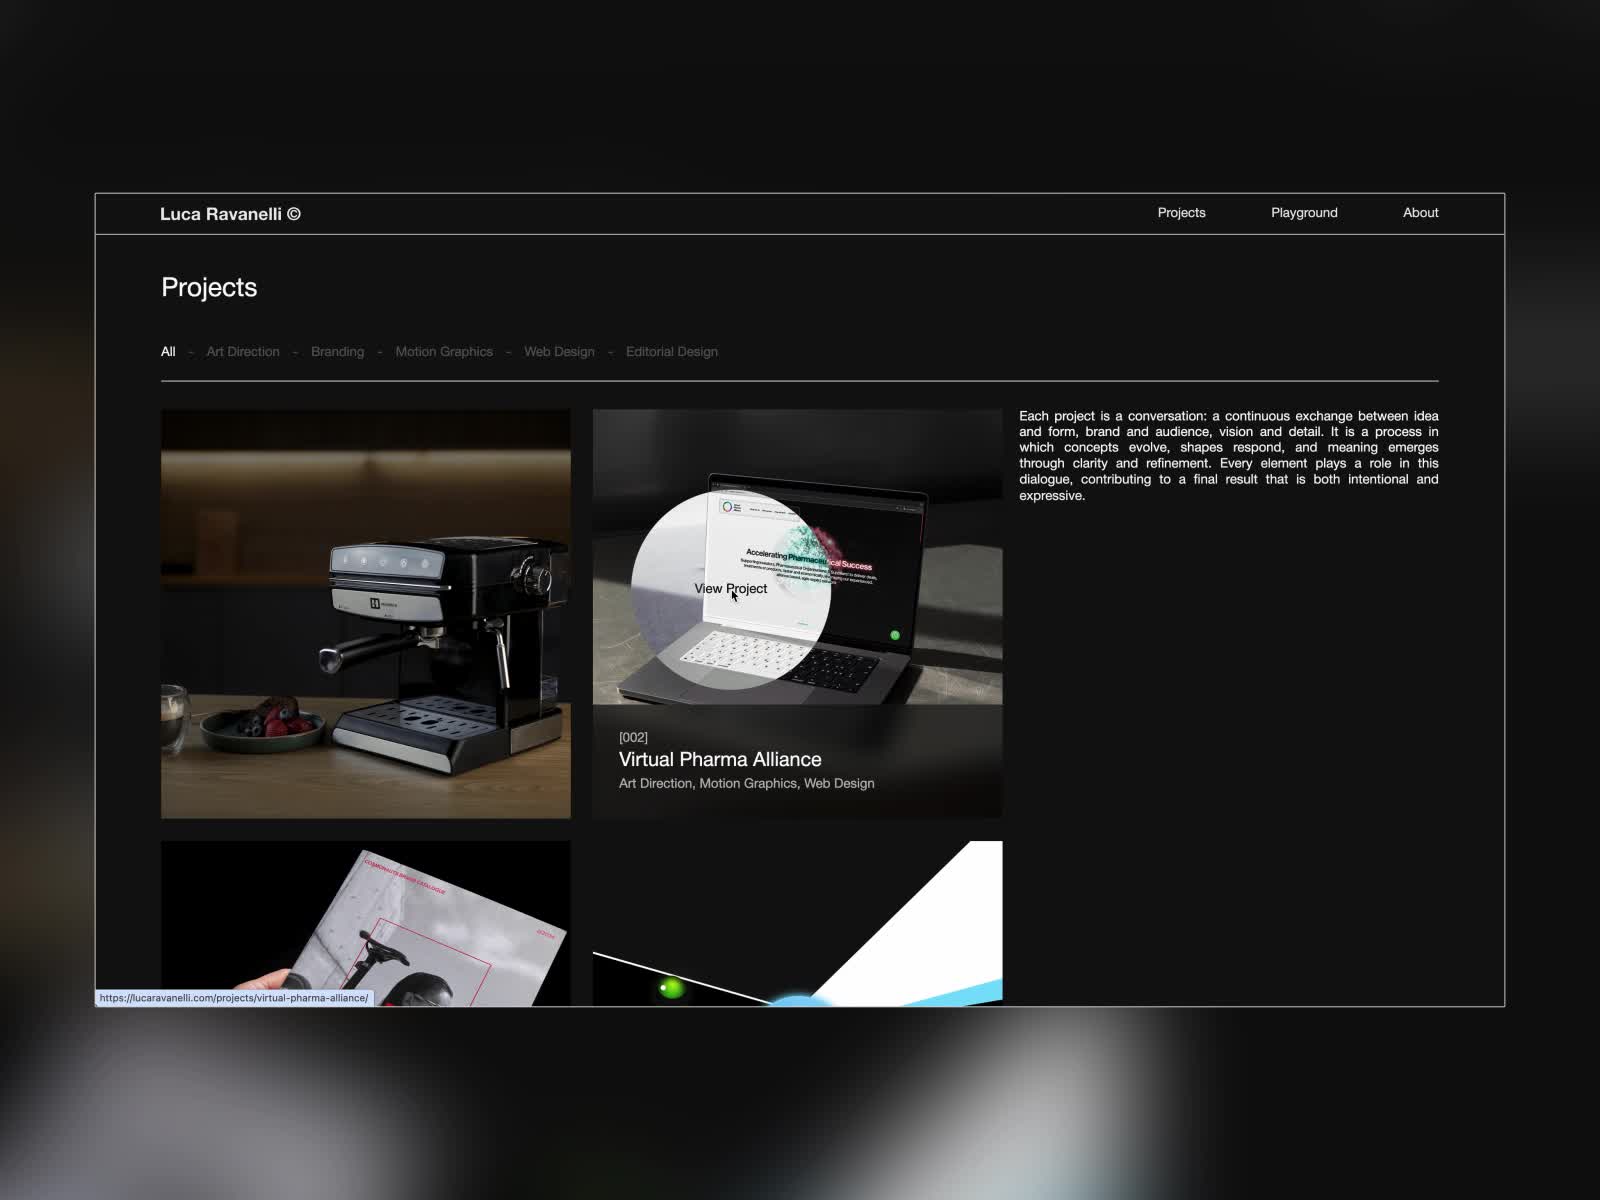Show Editorial Design projects

point(671,352)
